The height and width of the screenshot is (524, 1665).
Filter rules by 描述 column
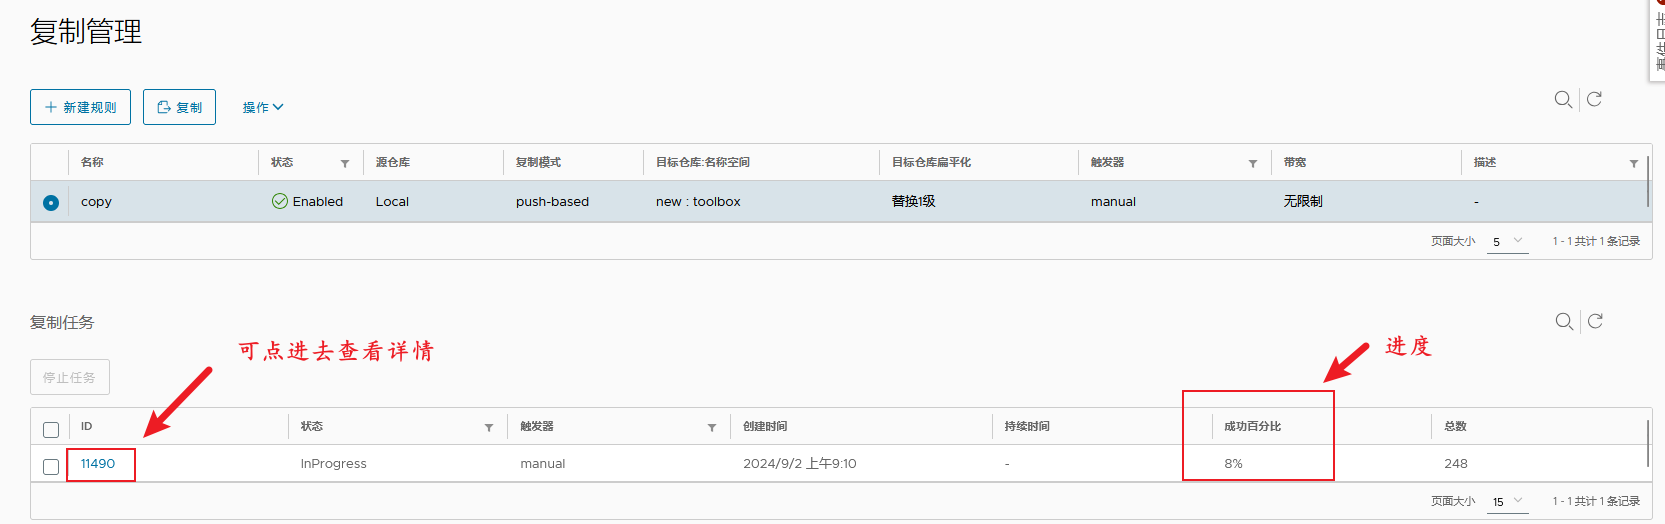pos(1634,163)
